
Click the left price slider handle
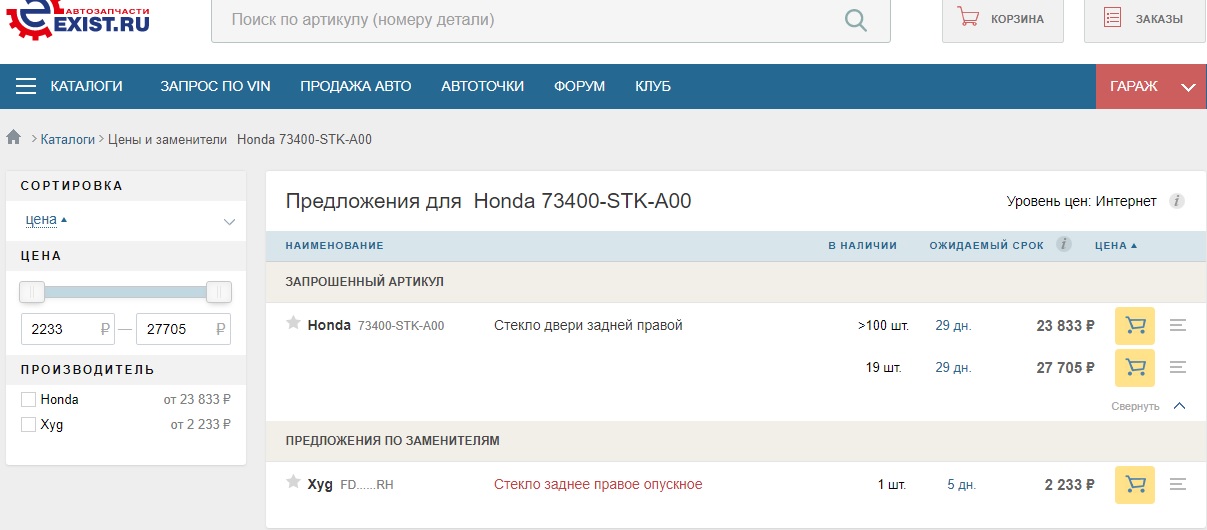[32, 292]
